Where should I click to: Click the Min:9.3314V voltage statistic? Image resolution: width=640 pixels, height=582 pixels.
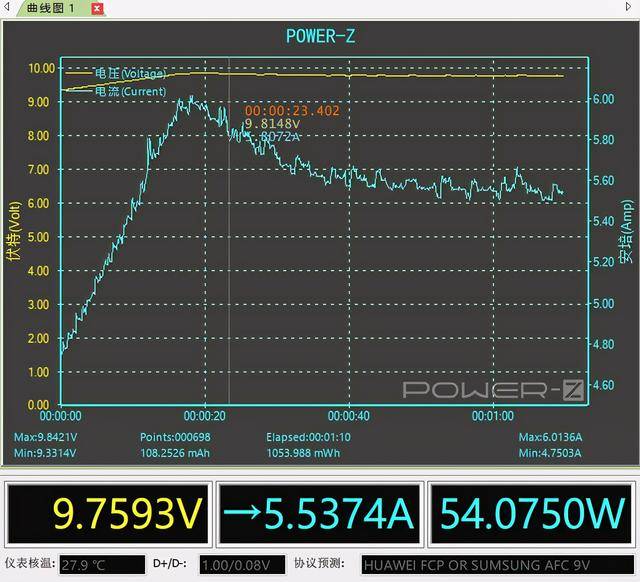tap(45, 453)
